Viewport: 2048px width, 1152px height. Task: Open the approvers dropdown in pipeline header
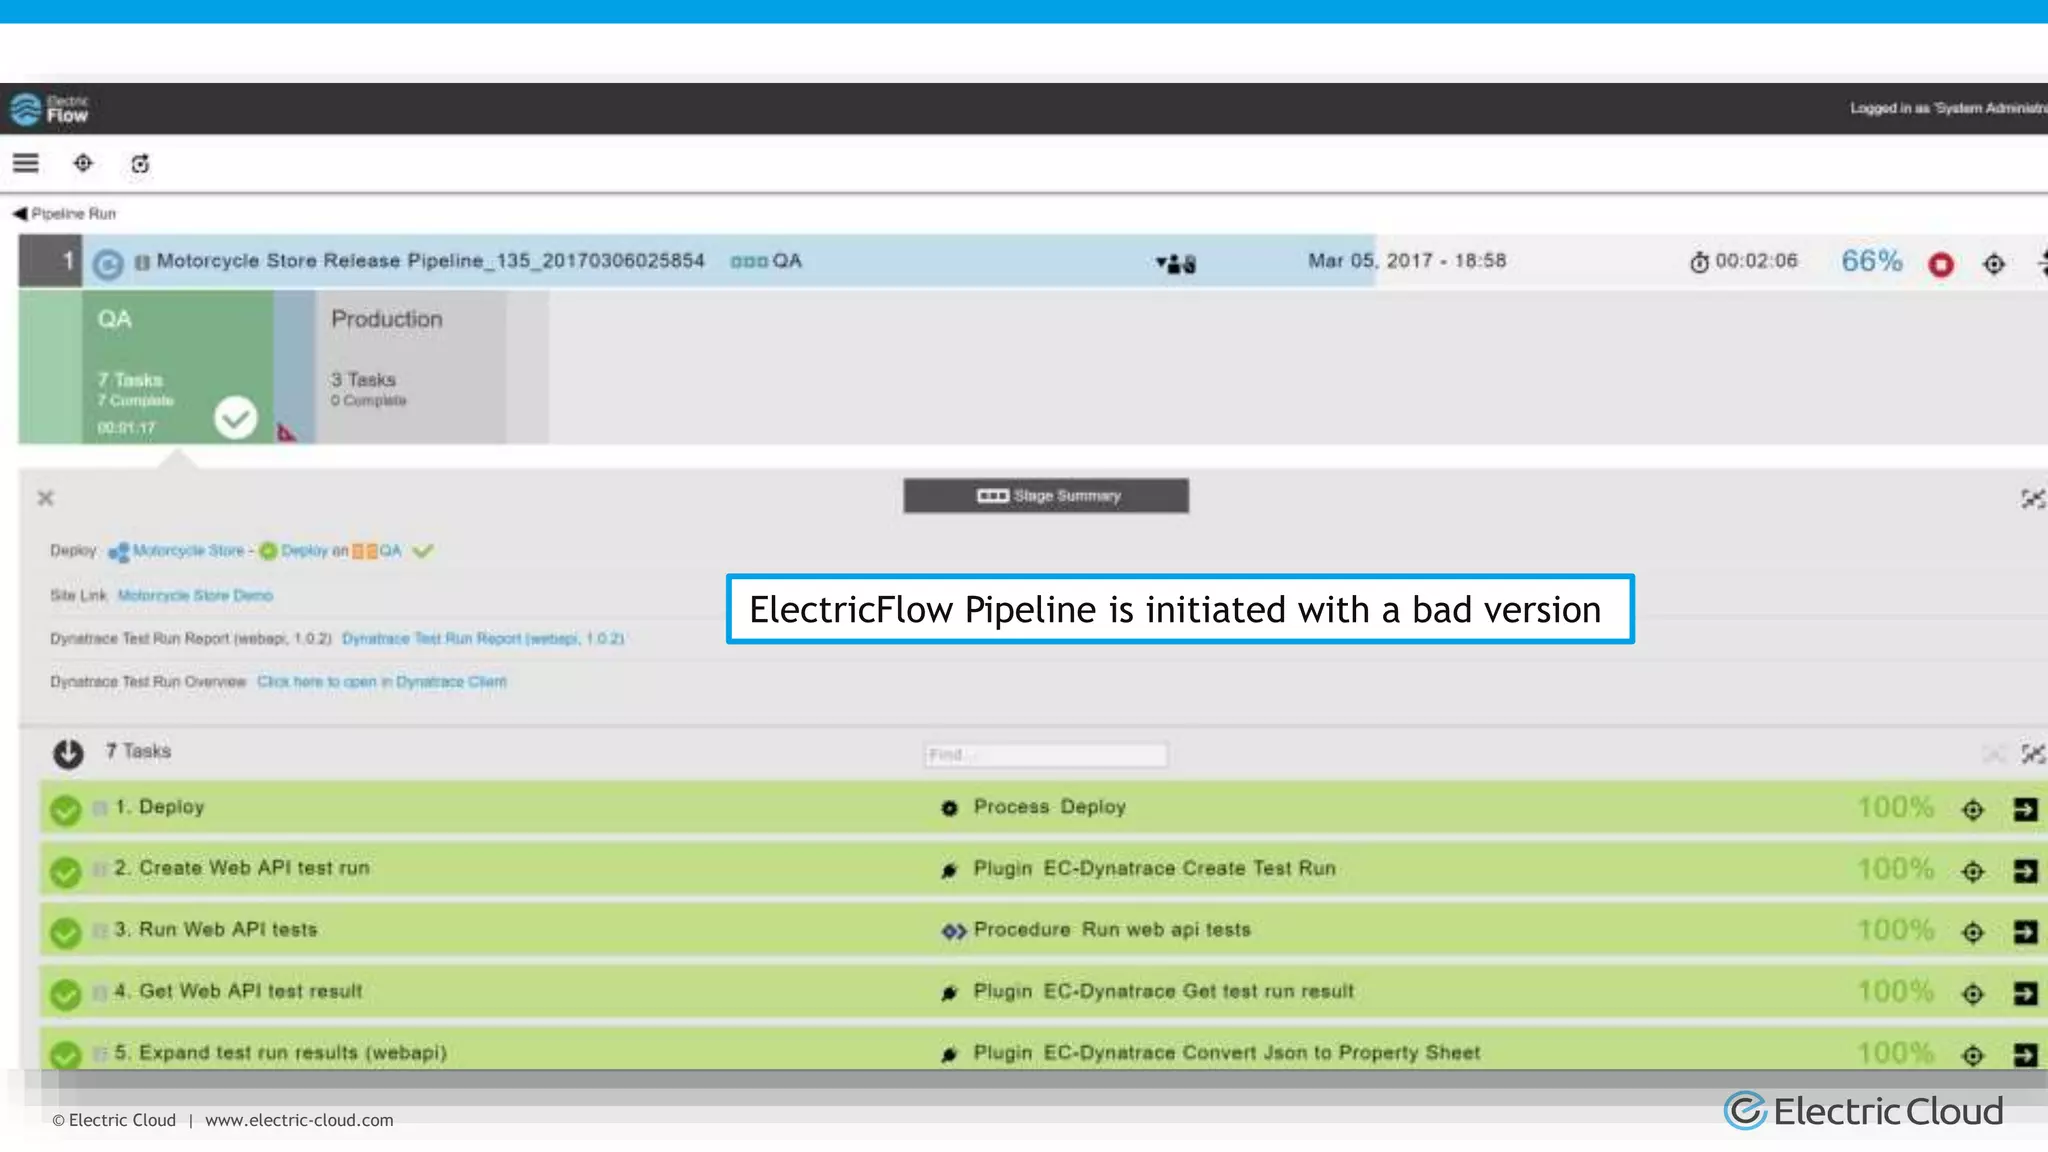pos(1175,264)
